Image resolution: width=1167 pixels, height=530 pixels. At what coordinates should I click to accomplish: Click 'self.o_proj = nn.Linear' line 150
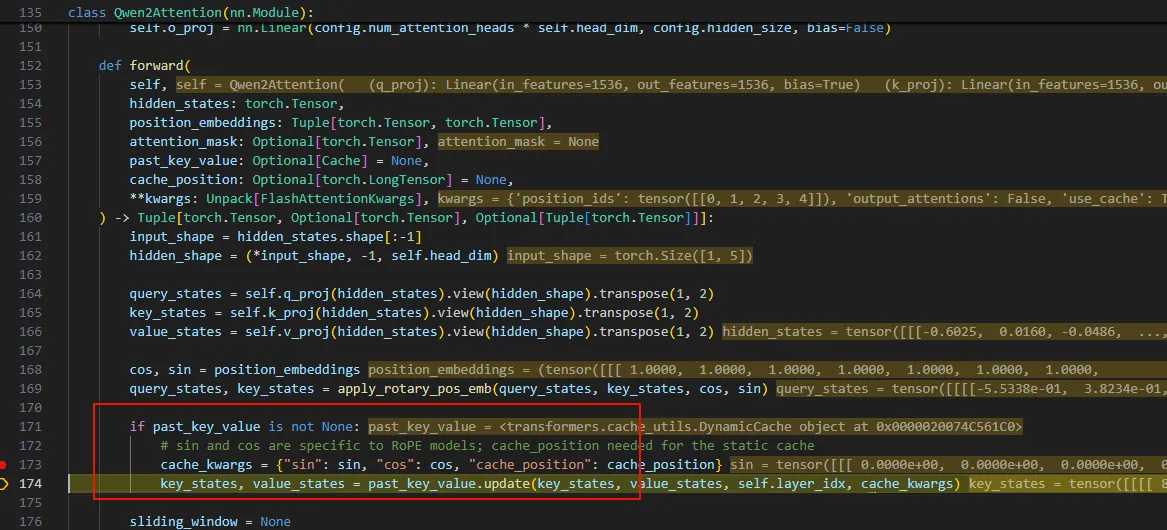click(x=510, y=30)
